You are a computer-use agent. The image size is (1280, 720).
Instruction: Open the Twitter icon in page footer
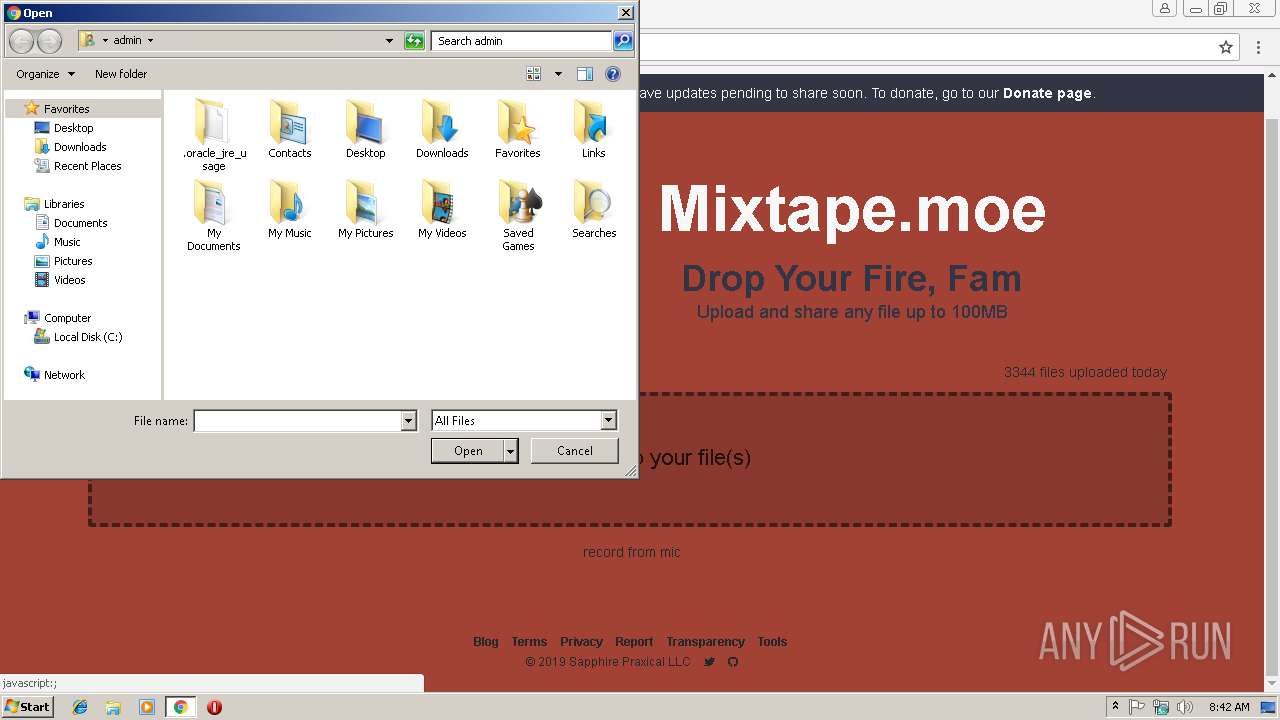pos(709,662)
